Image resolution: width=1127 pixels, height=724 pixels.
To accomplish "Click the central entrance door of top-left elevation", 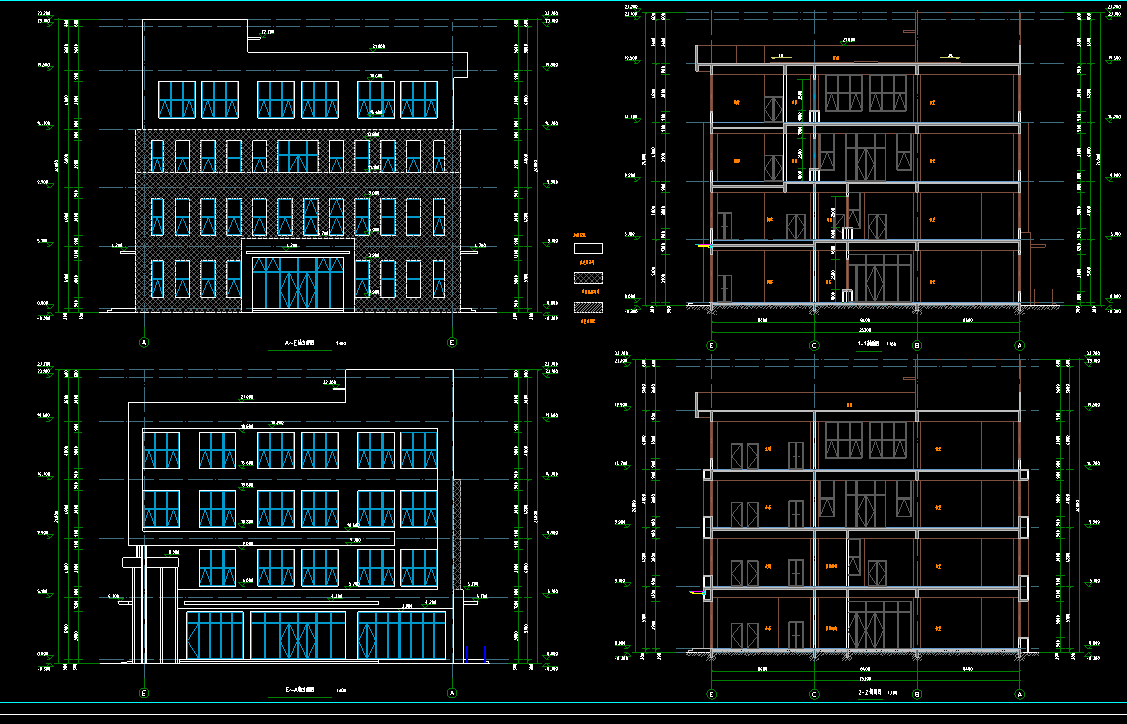I will pos(298,284).
